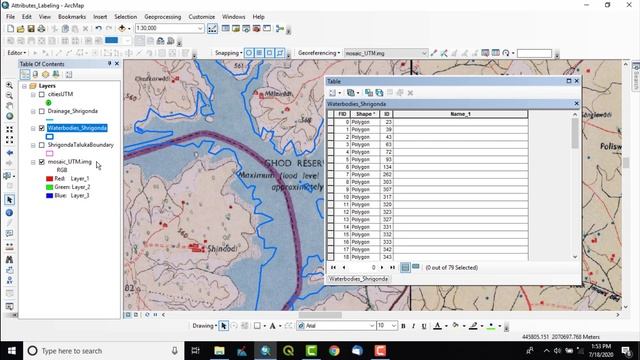Open the georeferencing layer mosaic_UTM.img dropdown

point(424,53)
